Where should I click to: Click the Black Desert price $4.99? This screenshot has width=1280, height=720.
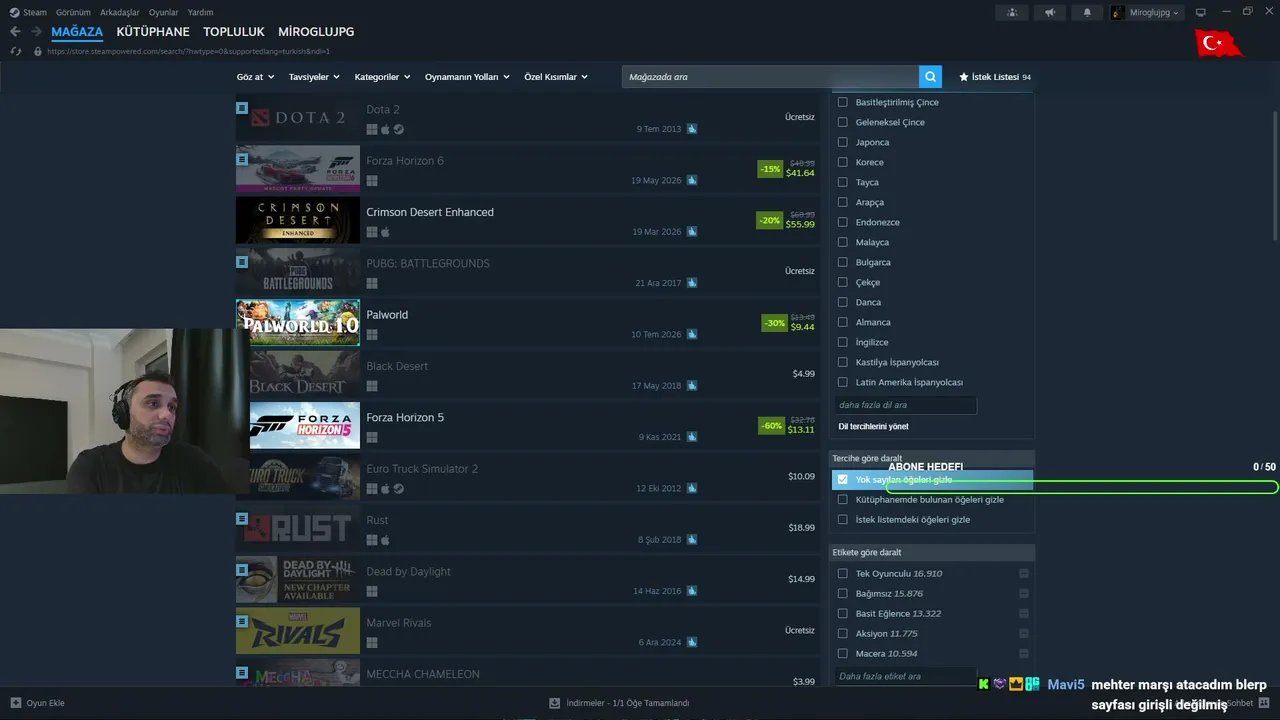coord(804,374)
